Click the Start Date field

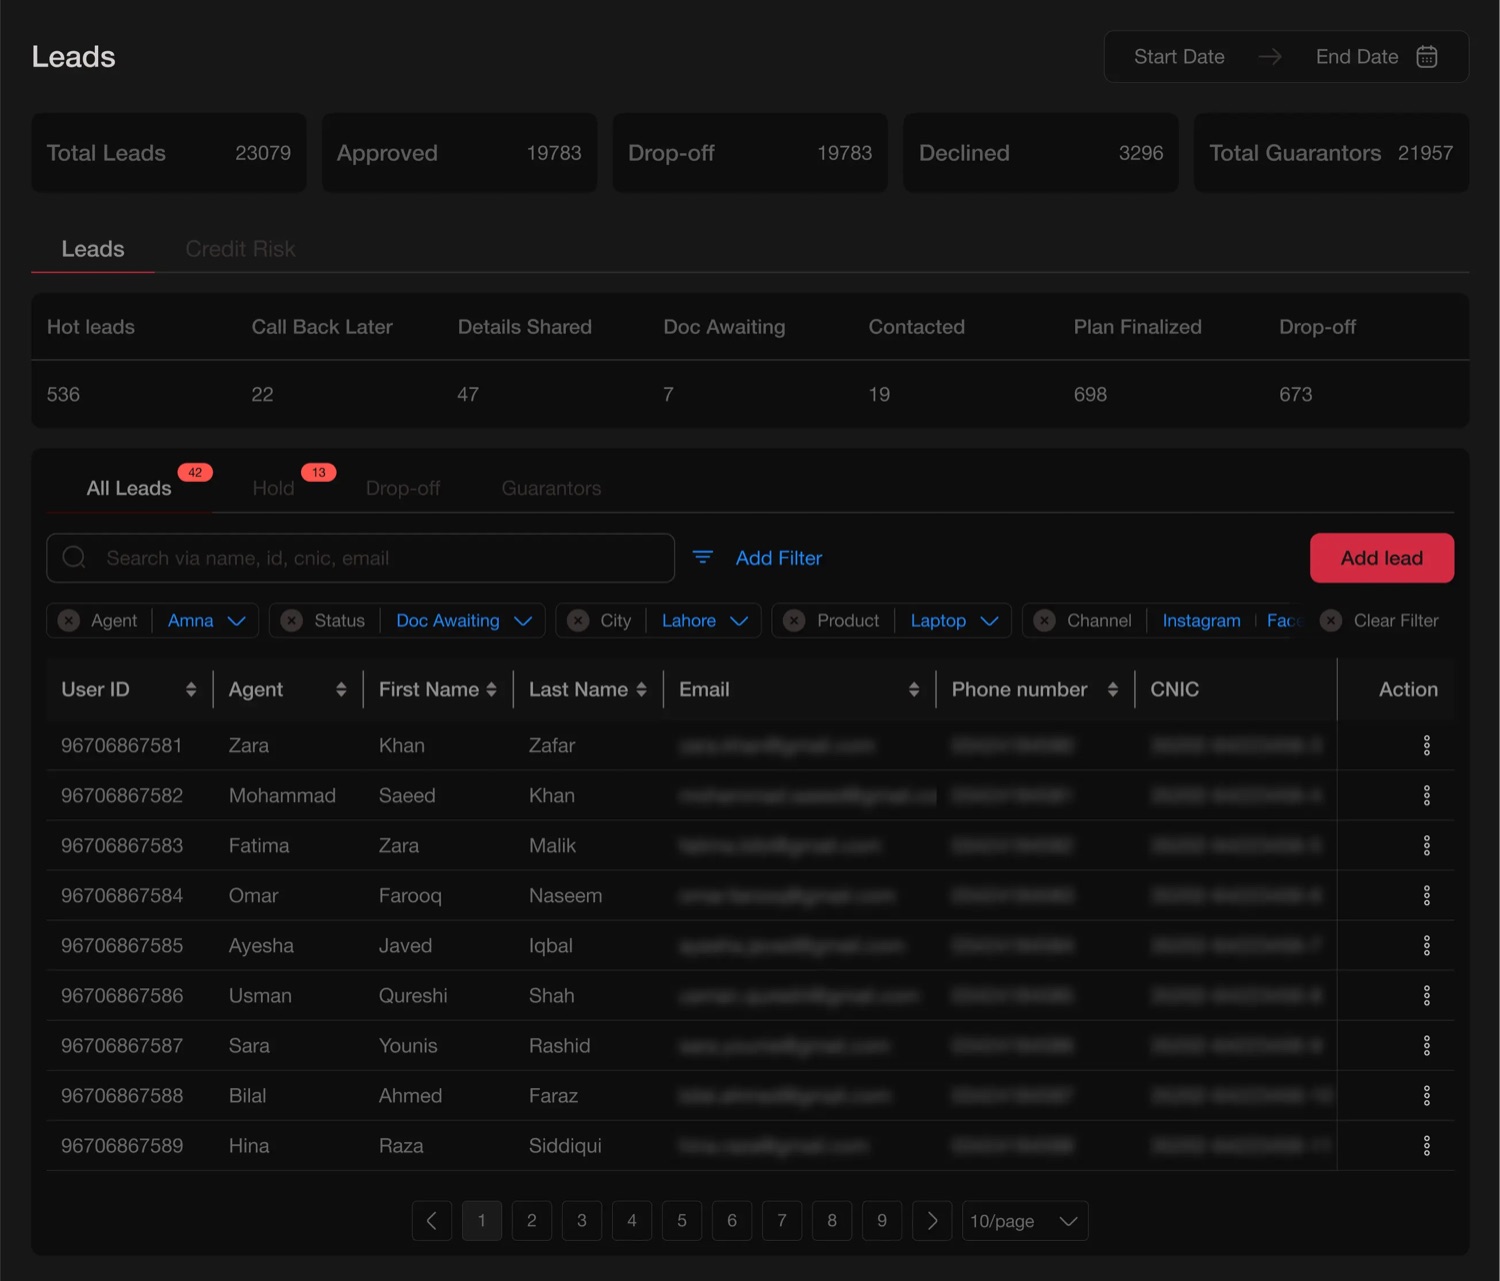[1179, 57]
